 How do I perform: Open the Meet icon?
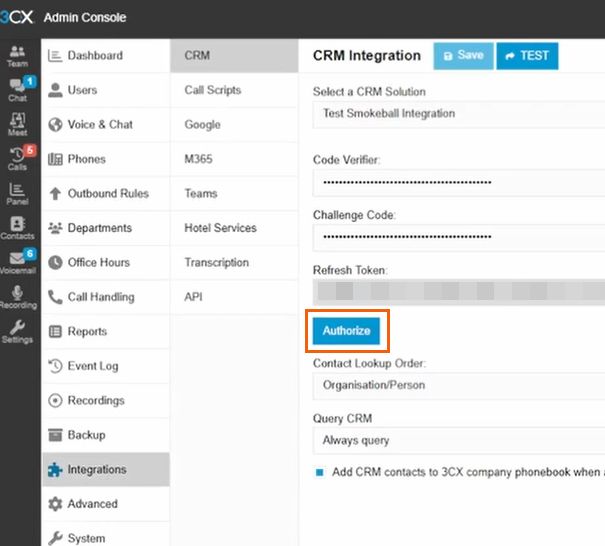[x=17, y=124]
